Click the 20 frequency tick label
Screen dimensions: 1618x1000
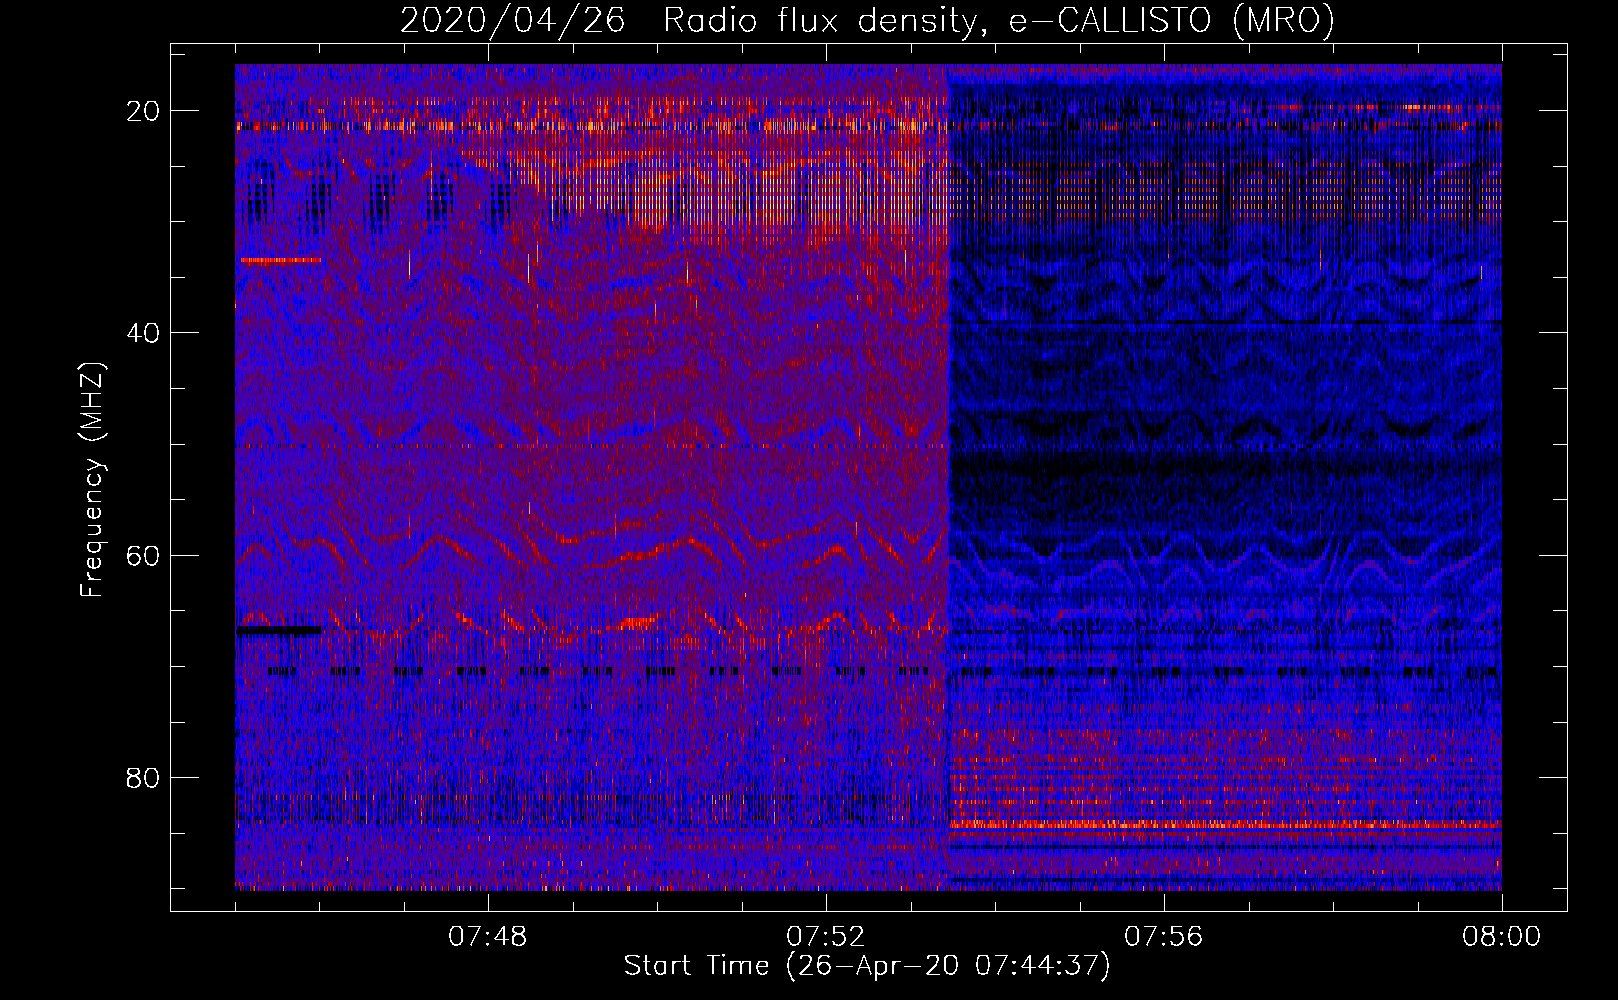point(144,111)
